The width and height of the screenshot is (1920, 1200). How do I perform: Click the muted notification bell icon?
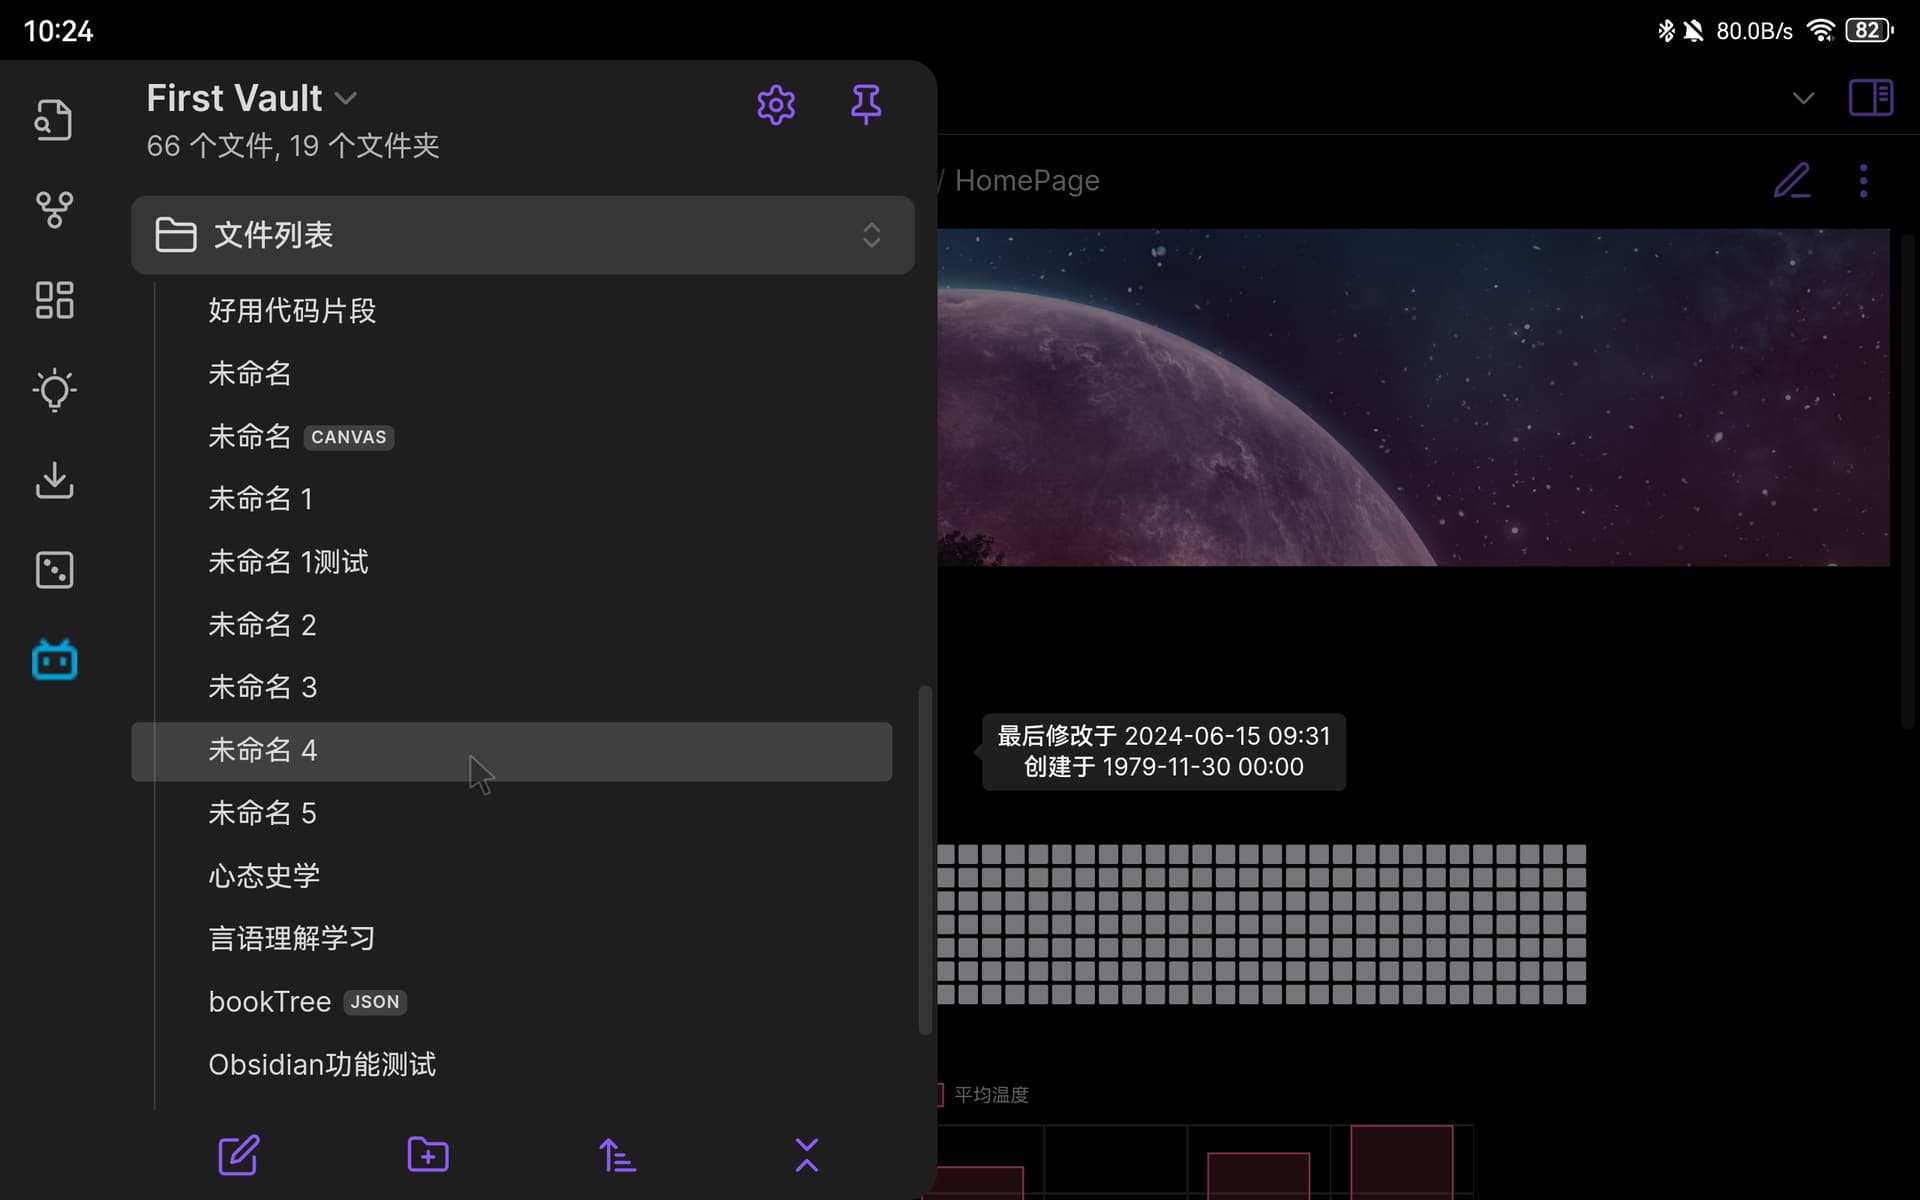1693,31
